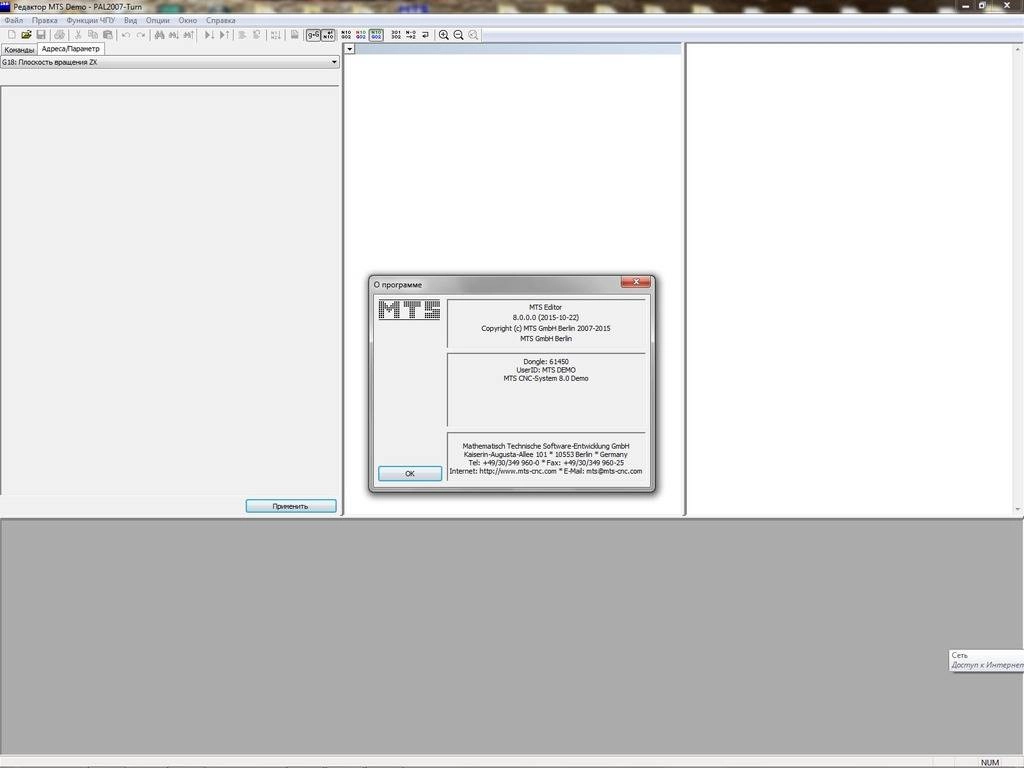Click the Сеть network tooltip

click(x=986, y=660)
